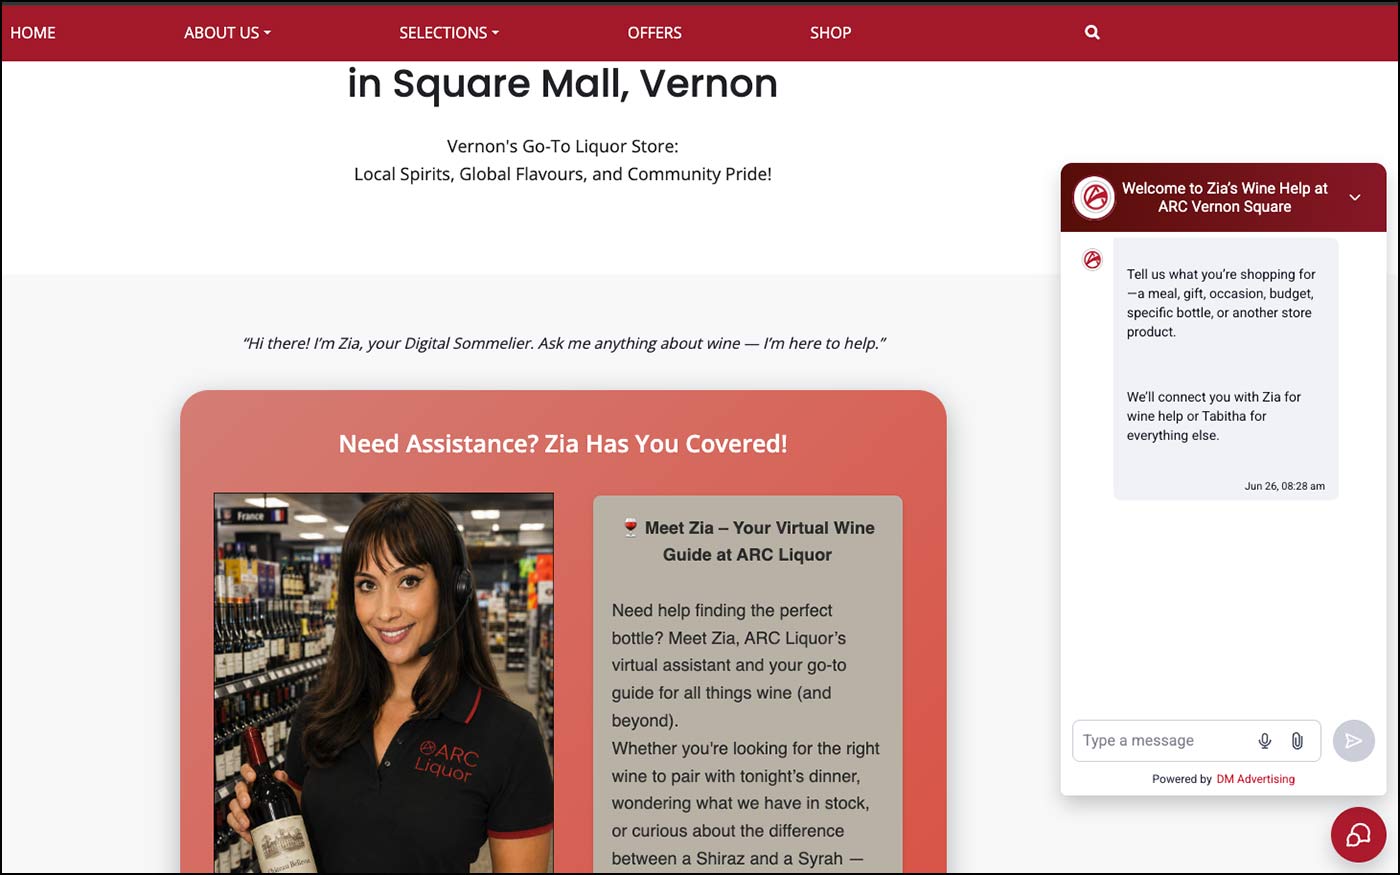Click 'We'll connect you with Zia' message text
The image size is (1400, 875).
(x=1214, y=416)
